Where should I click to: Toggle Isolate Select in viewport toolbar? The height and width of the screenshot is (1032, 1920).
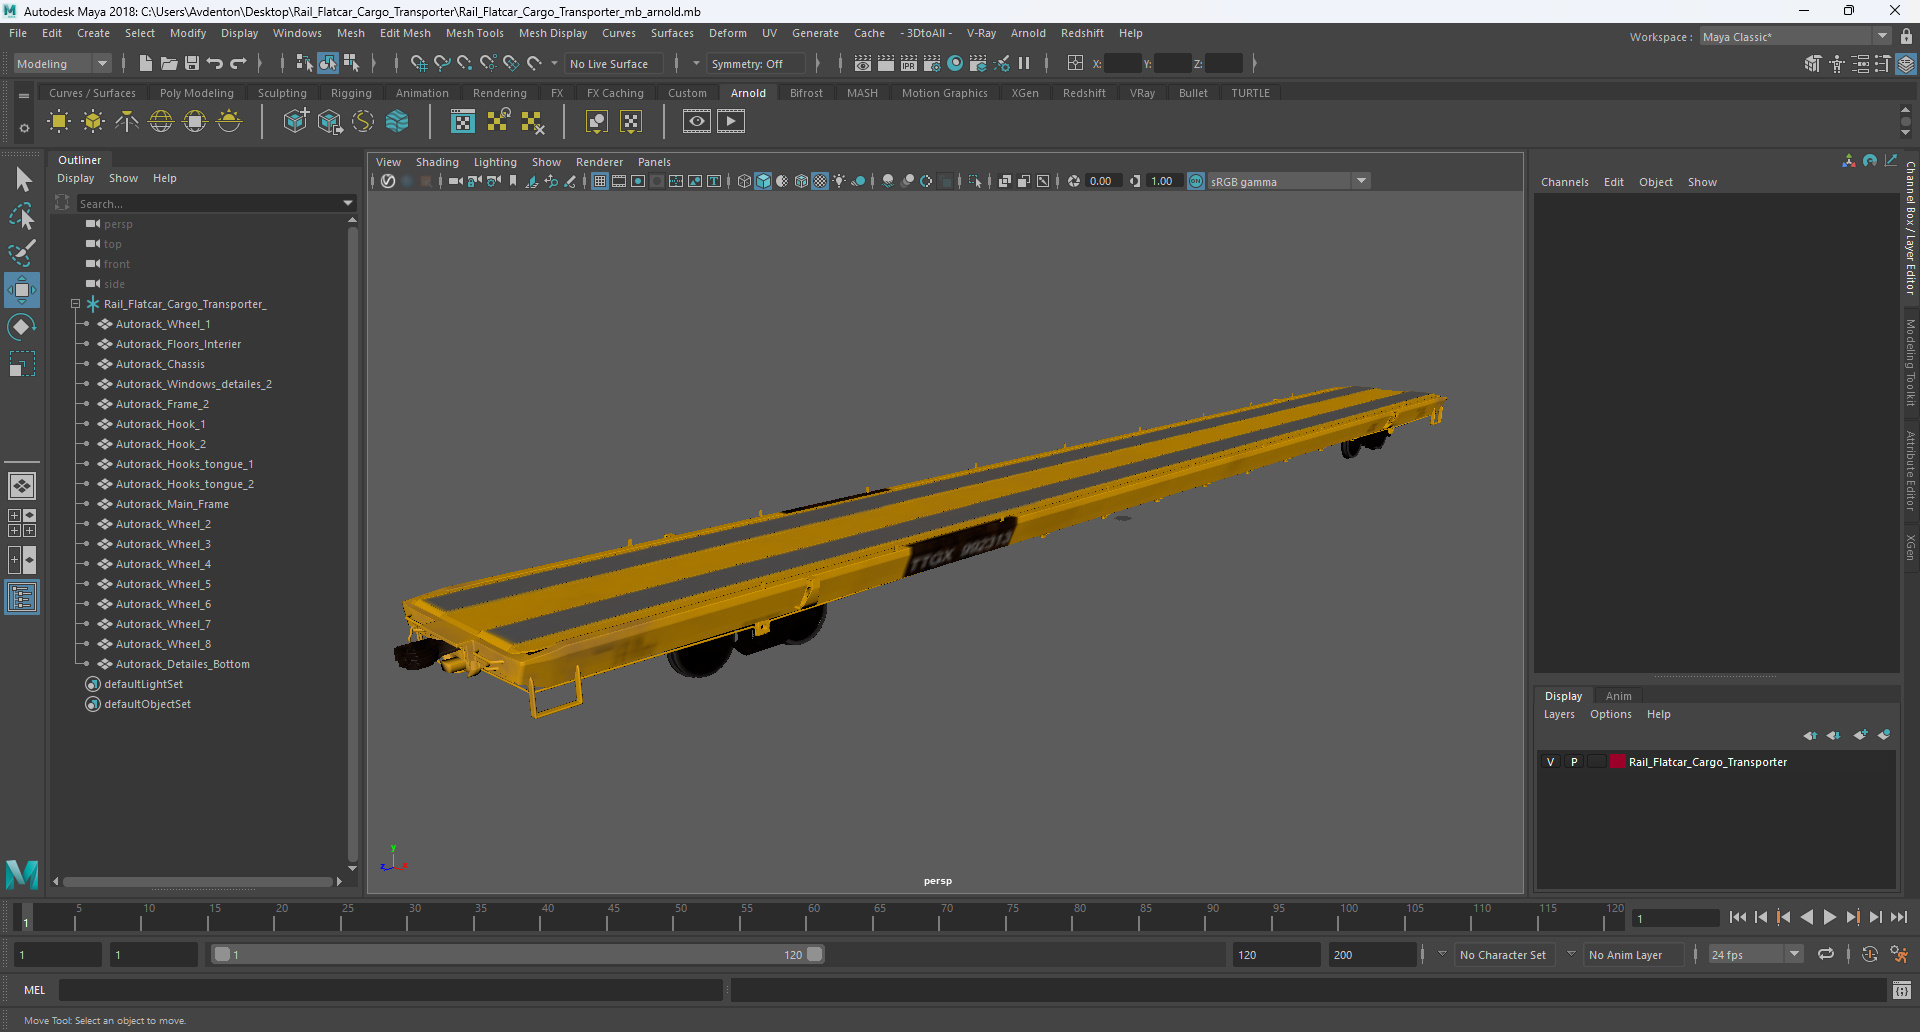tap(975, 181)
